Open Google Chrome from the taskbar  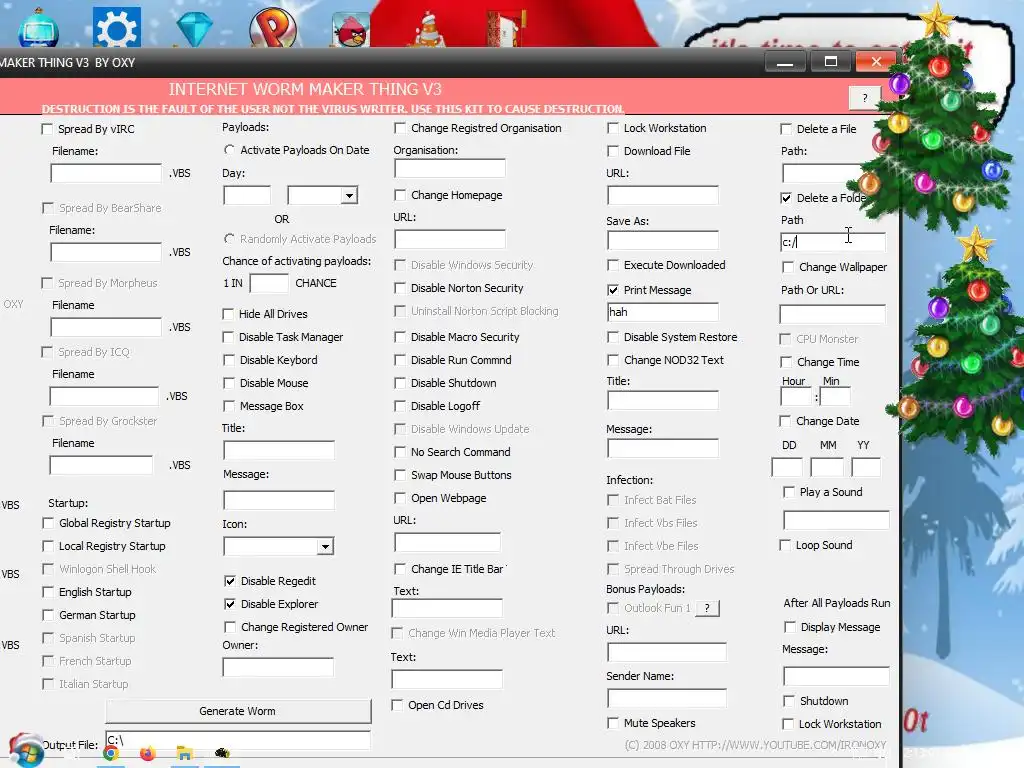(111, 754)
